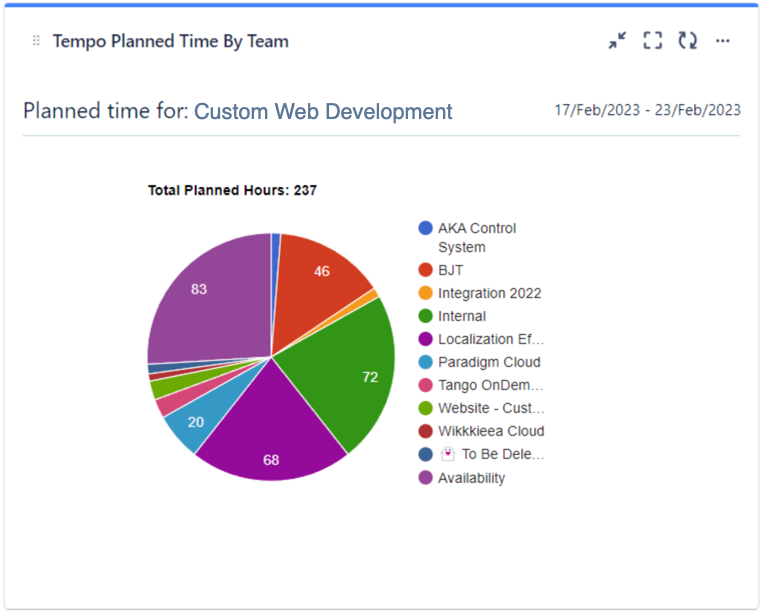763x613 pixels.
Task: Select the Website - Cust… legend entry
Action: pos(490,408)
